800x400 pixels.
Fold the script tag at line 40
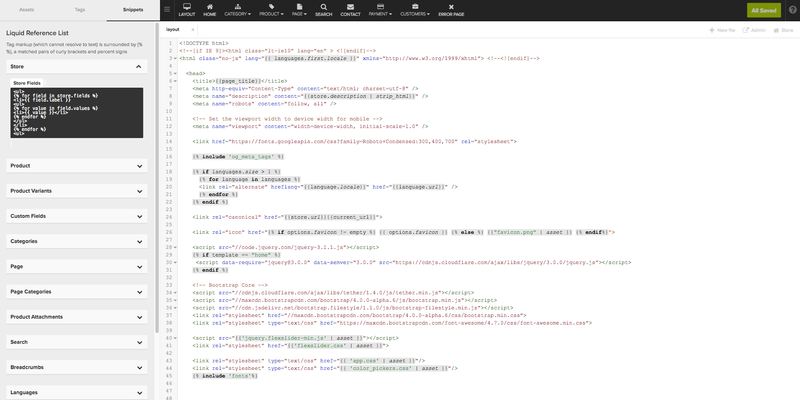[176, 338]
